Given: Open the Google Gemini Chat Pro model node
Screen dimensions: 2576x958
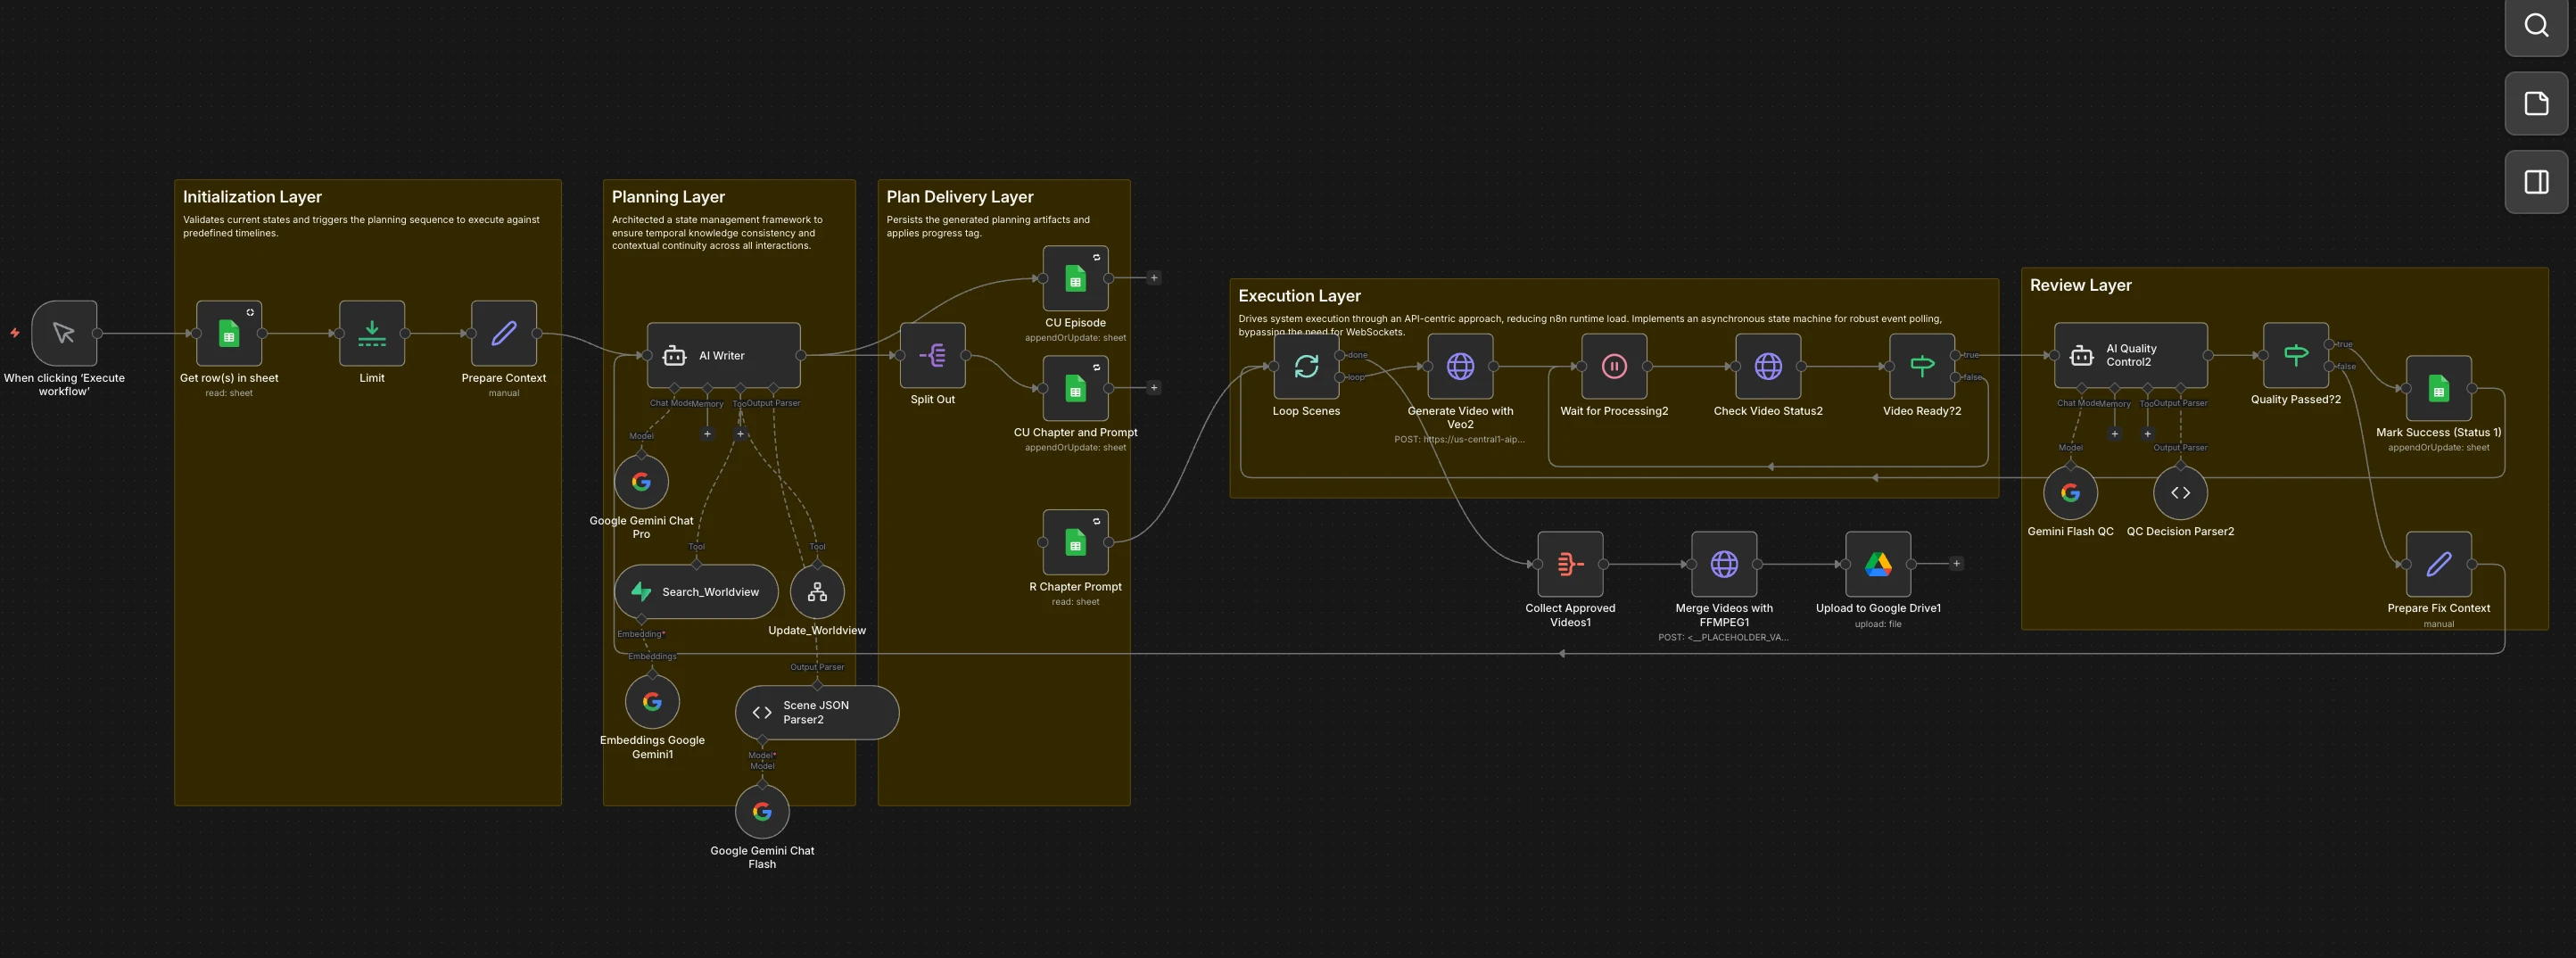Looking at the screenshot, I should coord(641,482).
